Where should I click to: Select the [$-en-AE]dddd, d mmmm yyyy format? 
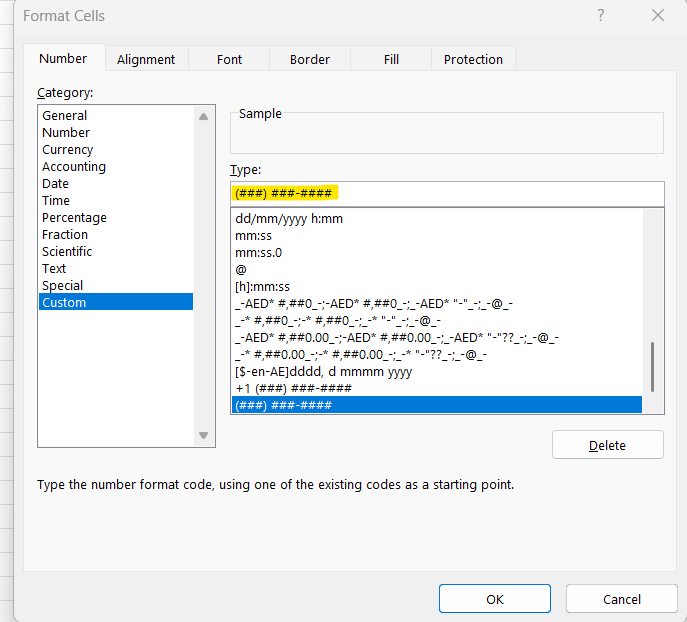click(436, 371)
